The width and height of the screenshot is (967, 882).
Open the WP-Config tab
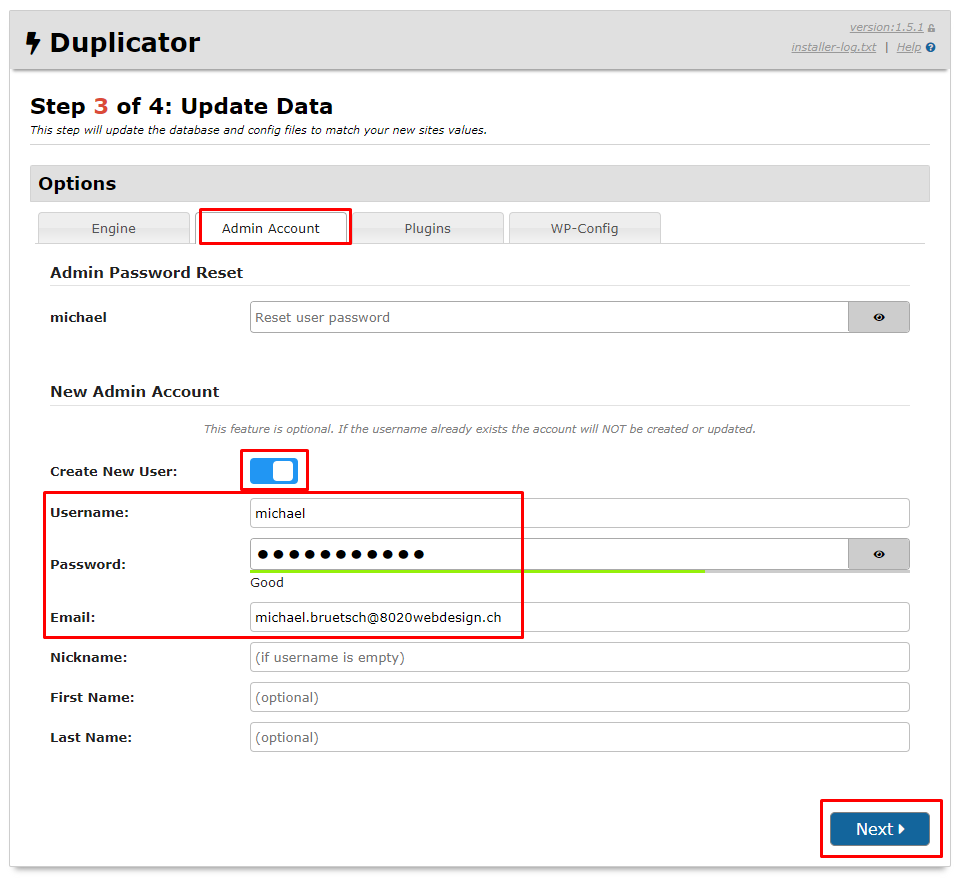click(585, 228)
